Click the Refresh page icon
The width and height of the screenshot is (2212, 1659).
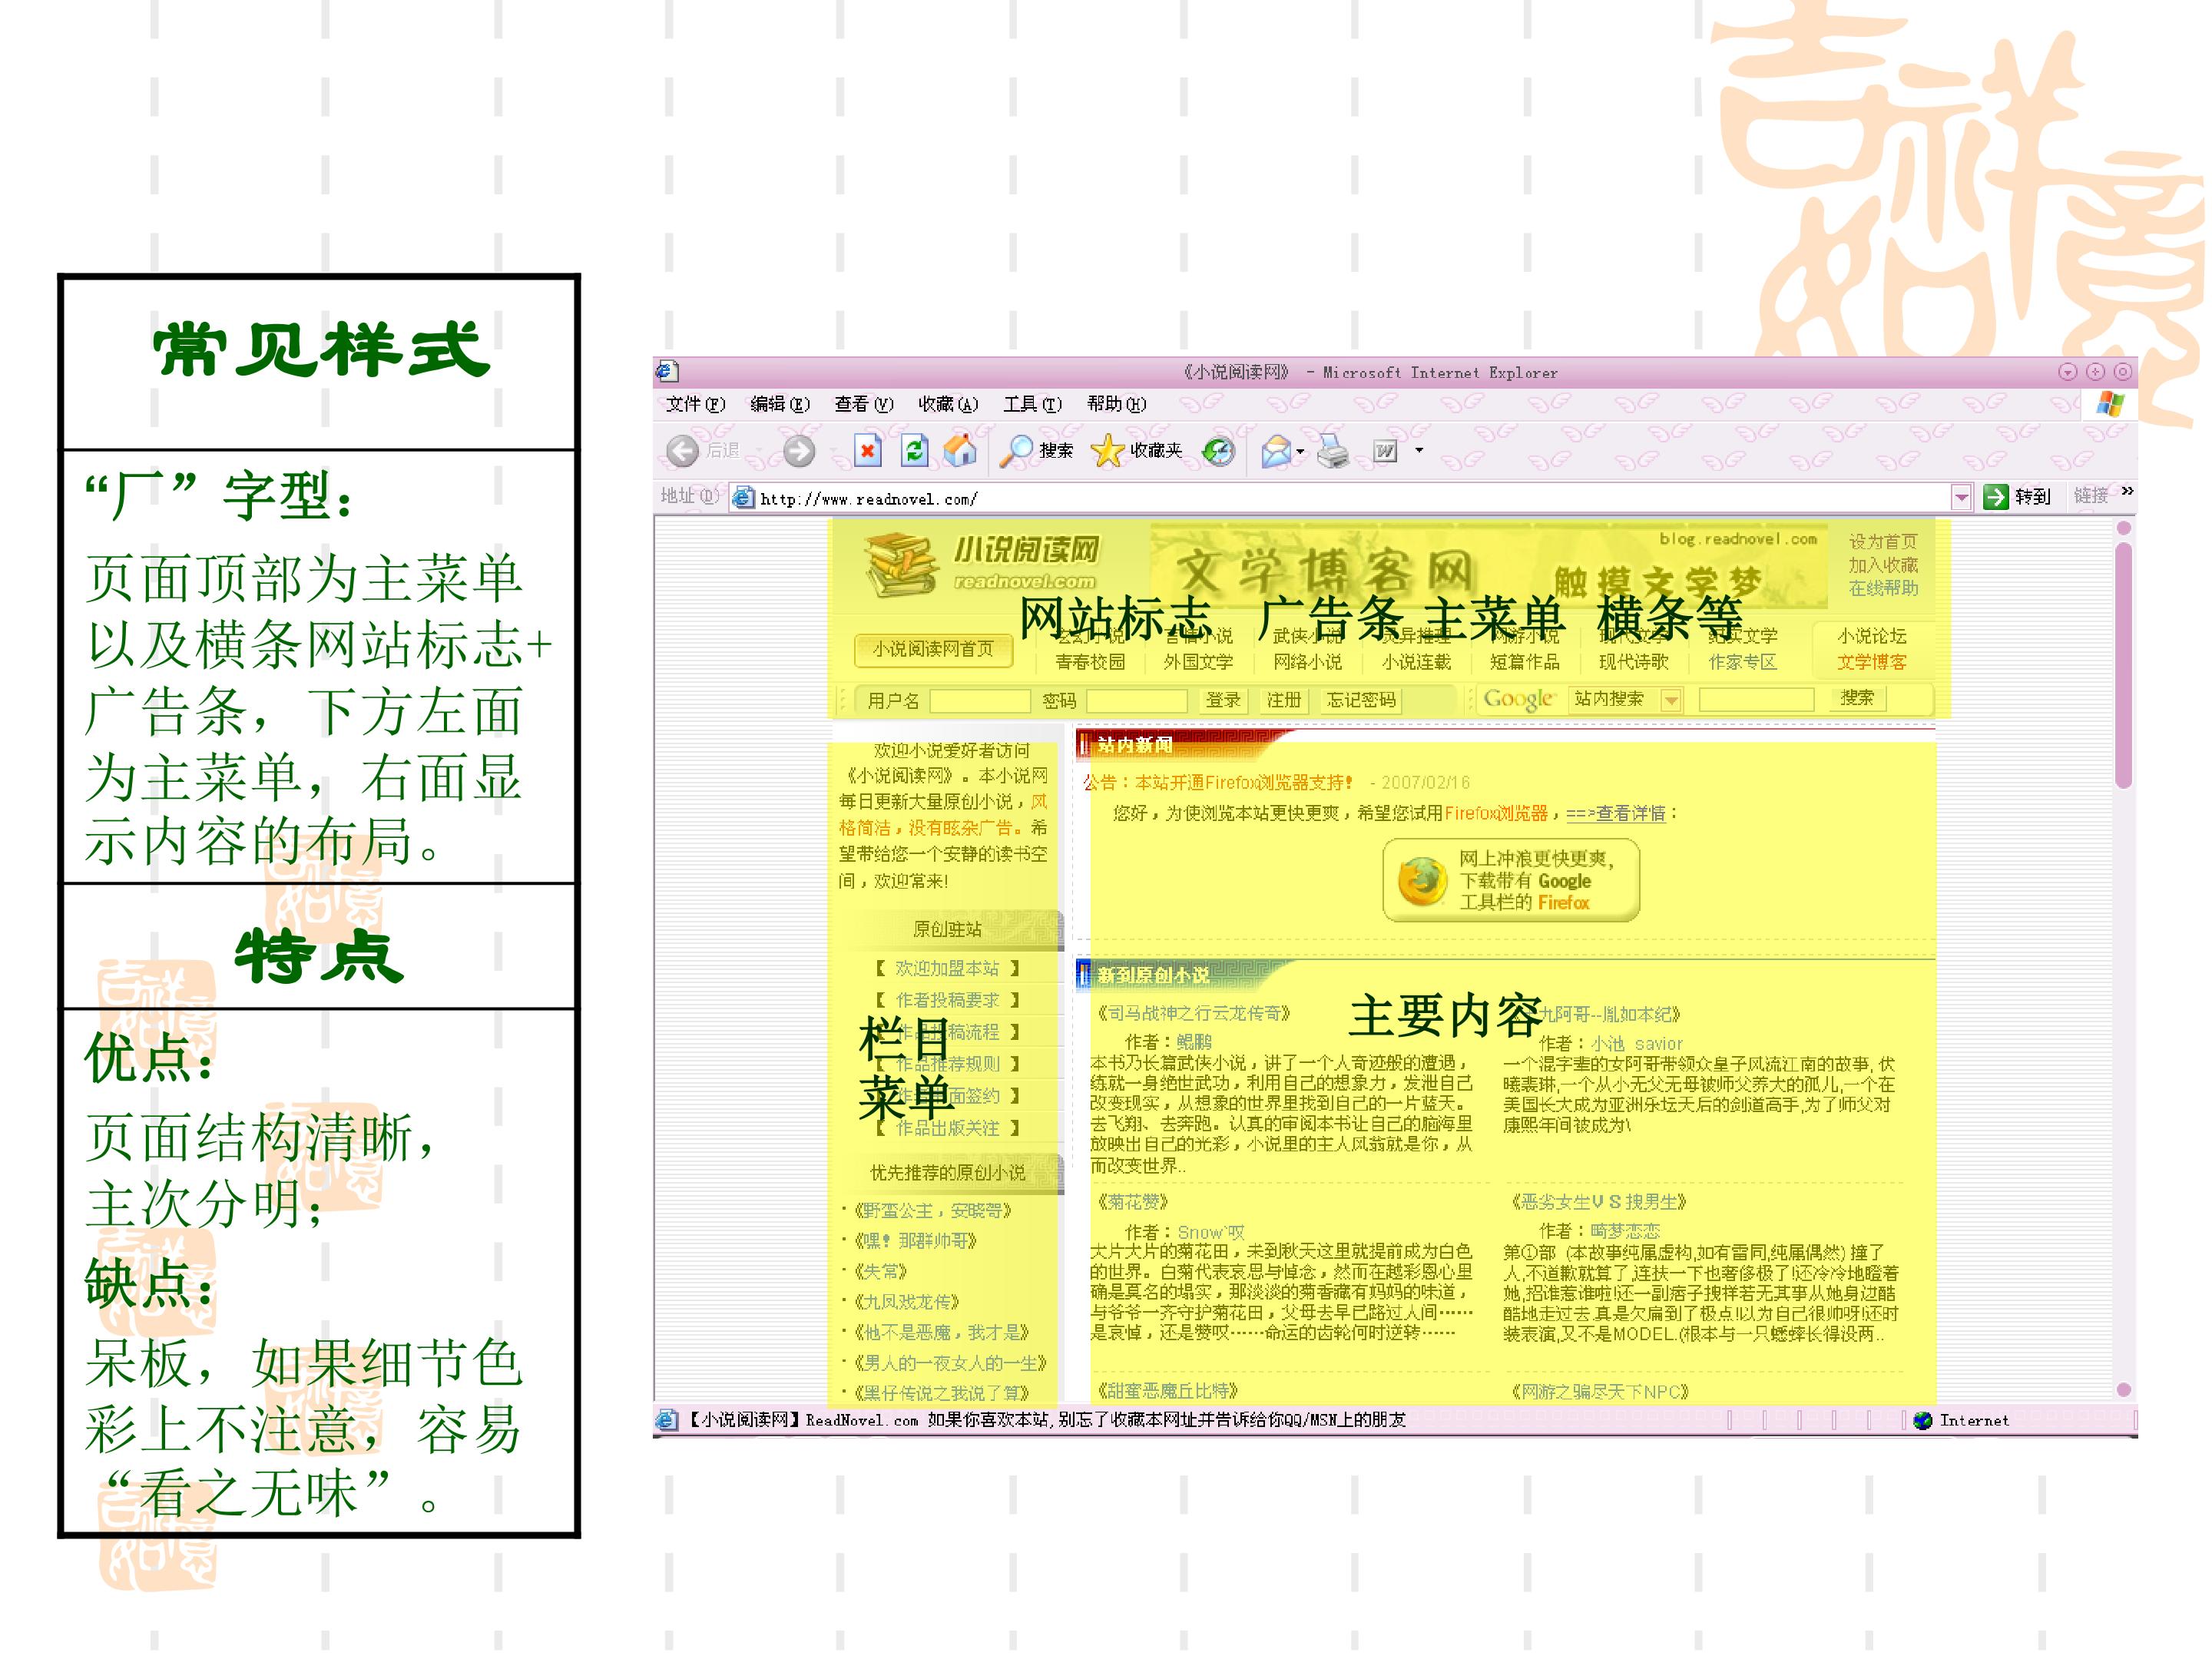click(914, 451)
